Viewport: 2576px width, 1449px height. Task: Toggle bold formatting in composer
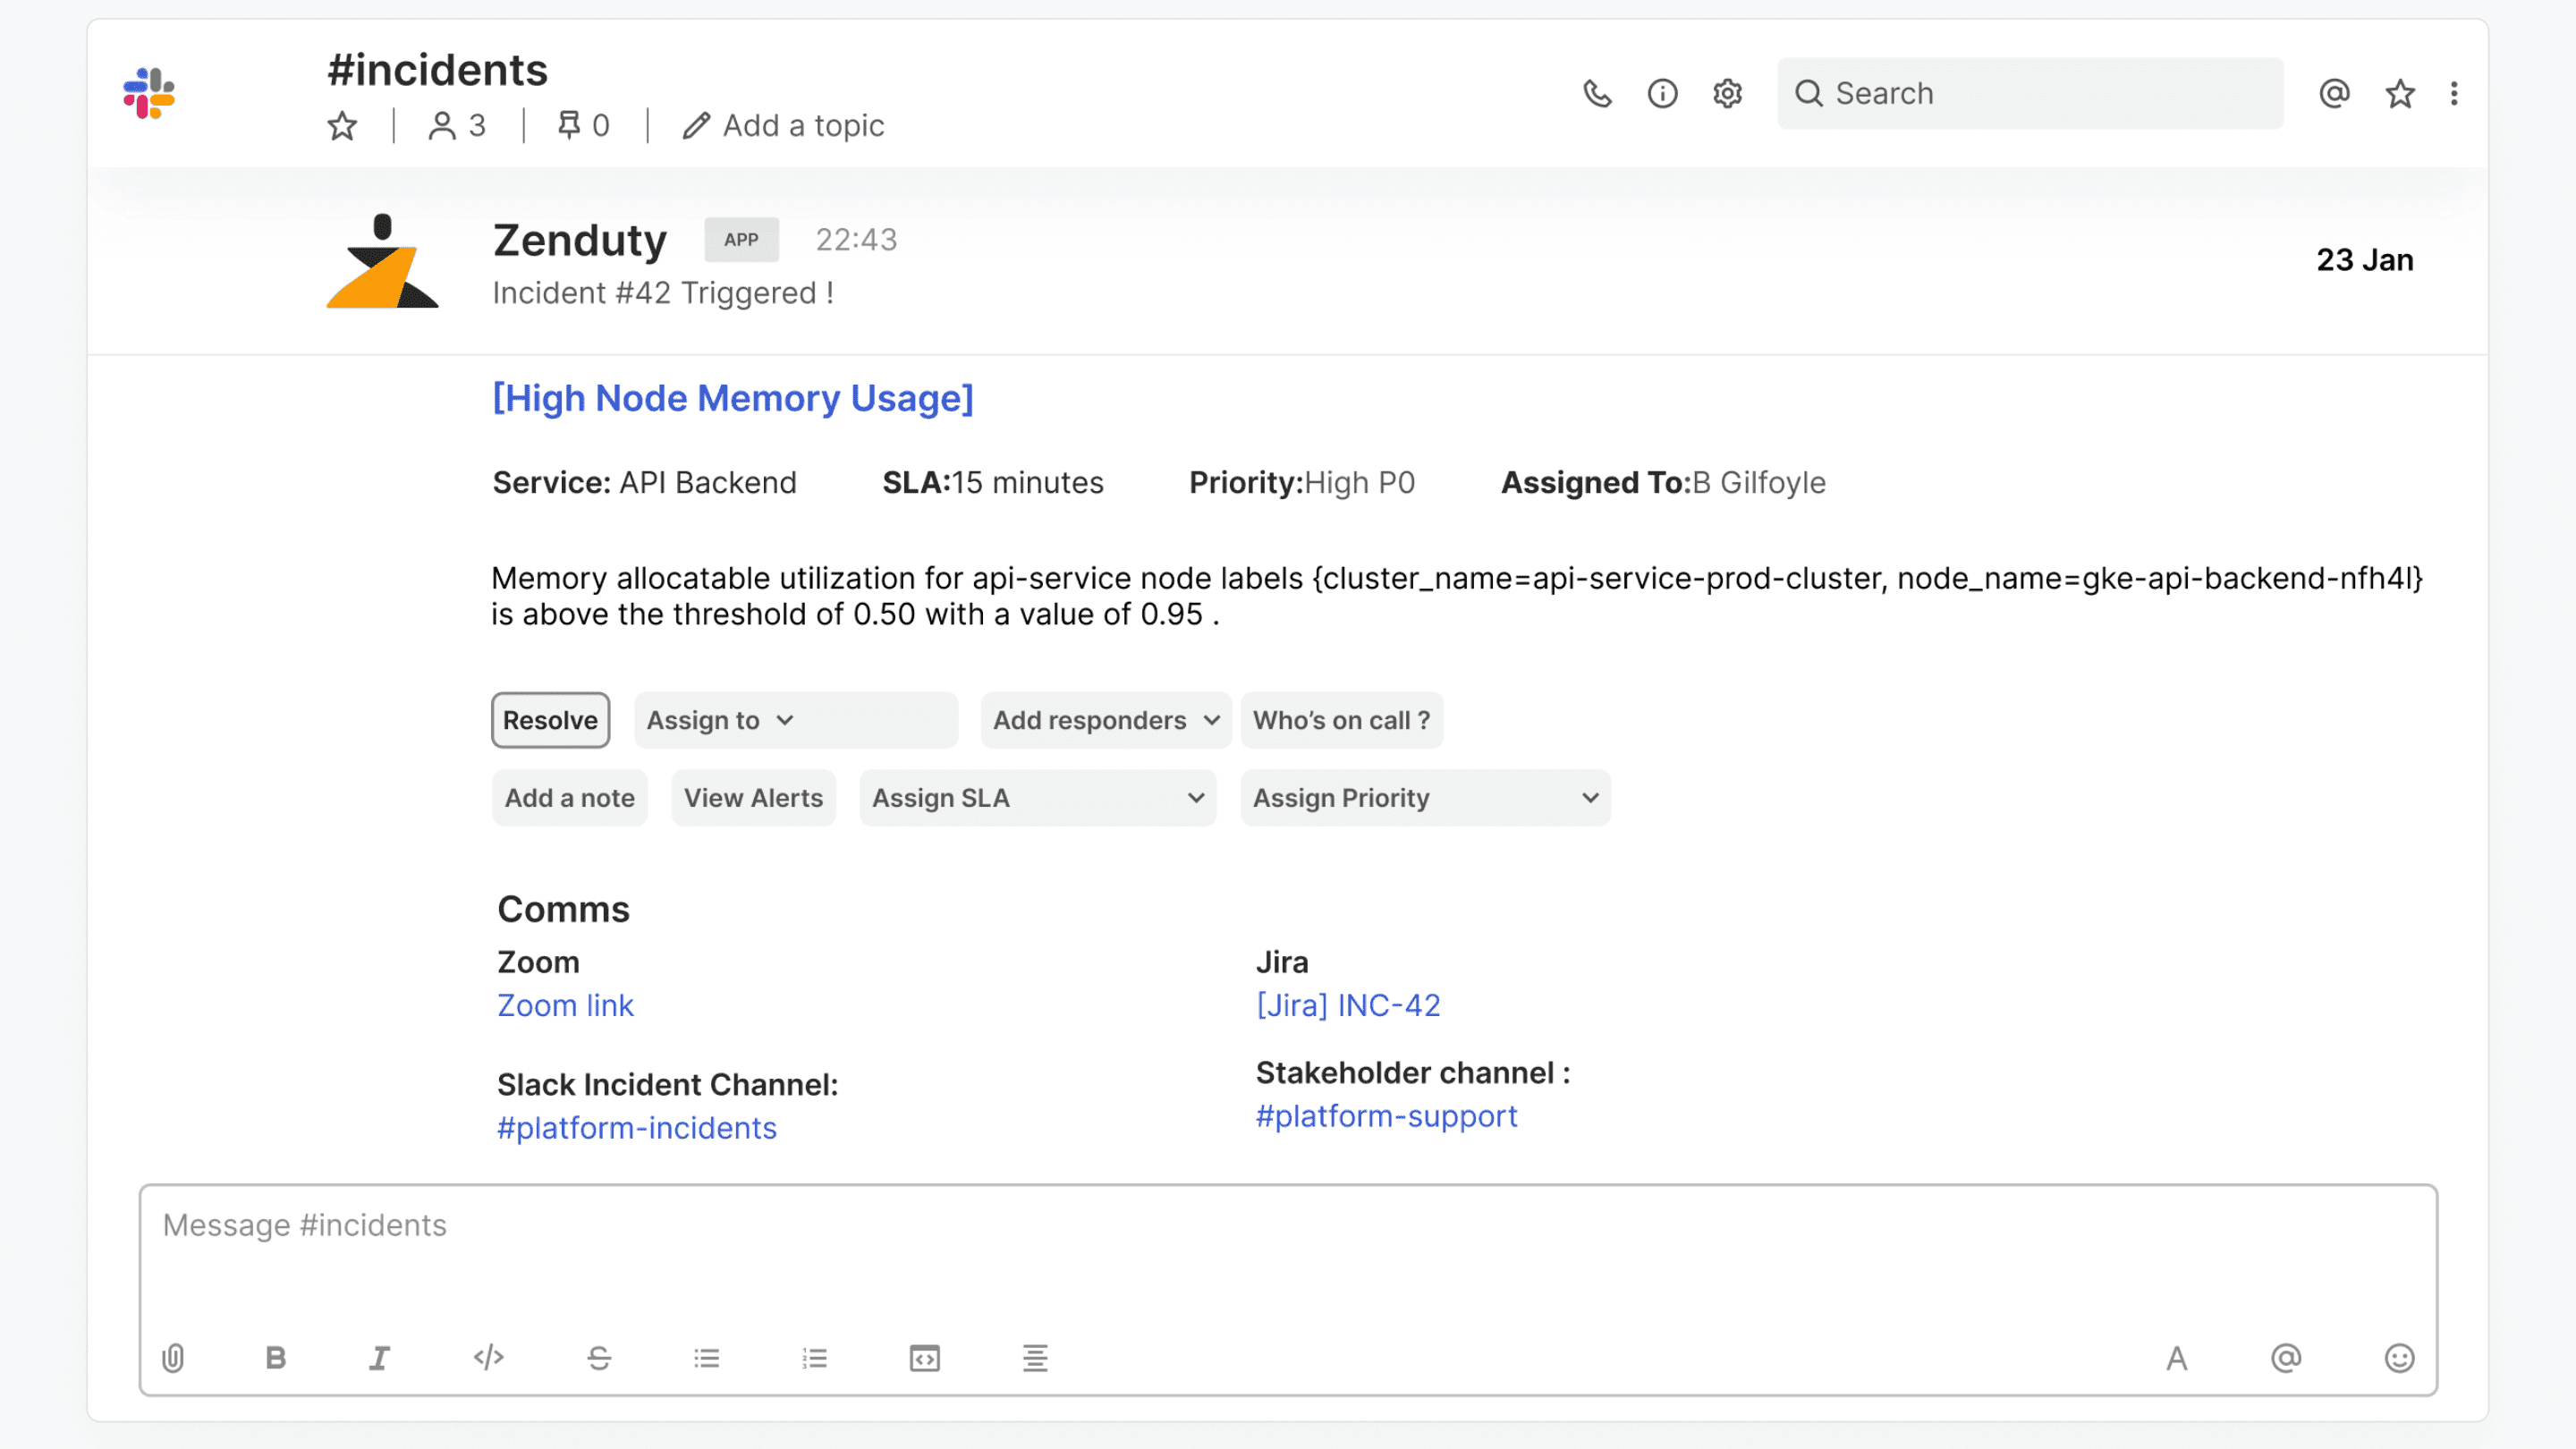point(276,1357)
